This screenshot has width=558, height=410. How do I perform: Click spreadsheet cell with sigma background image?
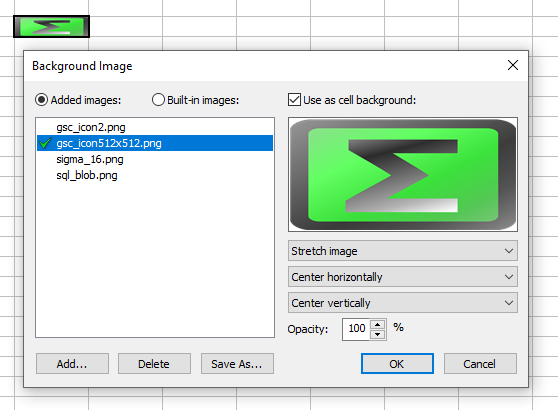(52, 26)
